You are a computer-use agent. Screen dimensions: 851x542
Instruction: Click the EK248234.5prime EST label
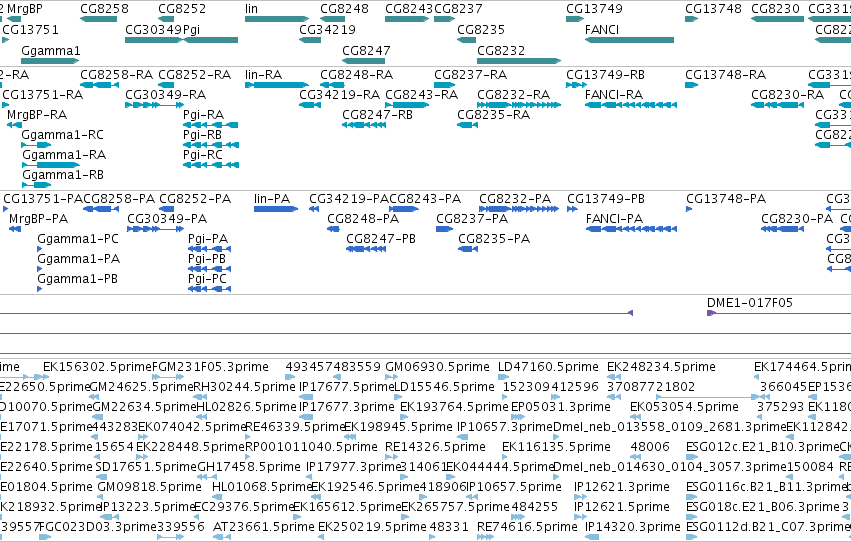(661, 367)
